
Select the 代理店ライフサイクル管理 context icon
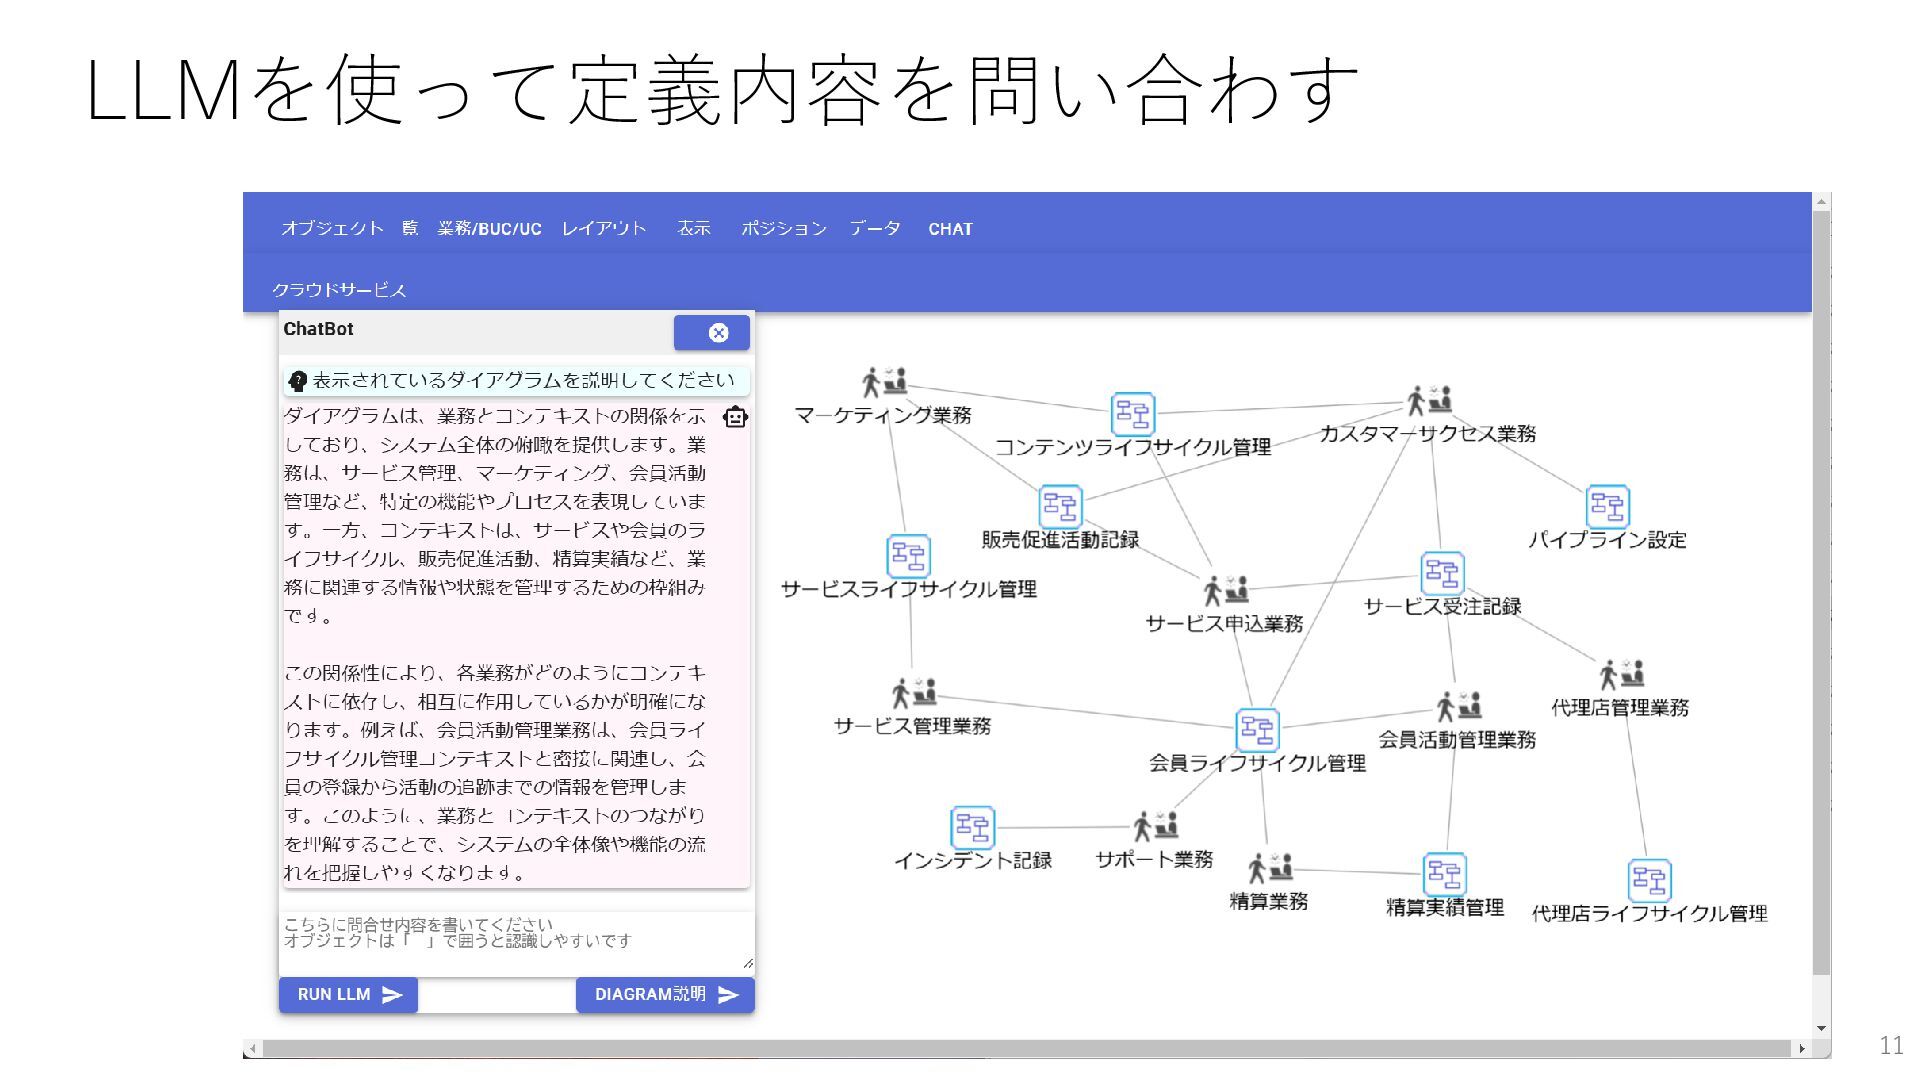point(1650,881)
